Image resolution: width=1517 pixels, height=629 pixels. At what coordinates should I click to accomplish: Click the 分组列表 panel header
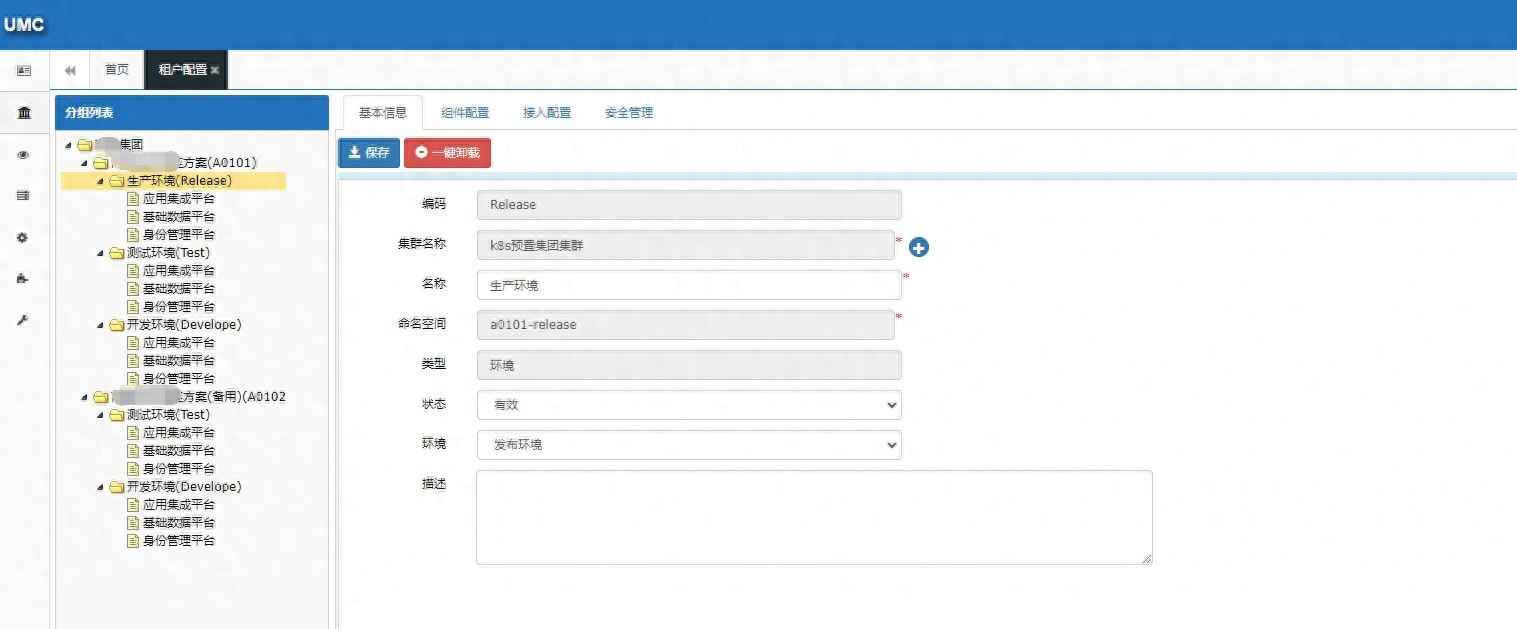[x=192, y=113]
